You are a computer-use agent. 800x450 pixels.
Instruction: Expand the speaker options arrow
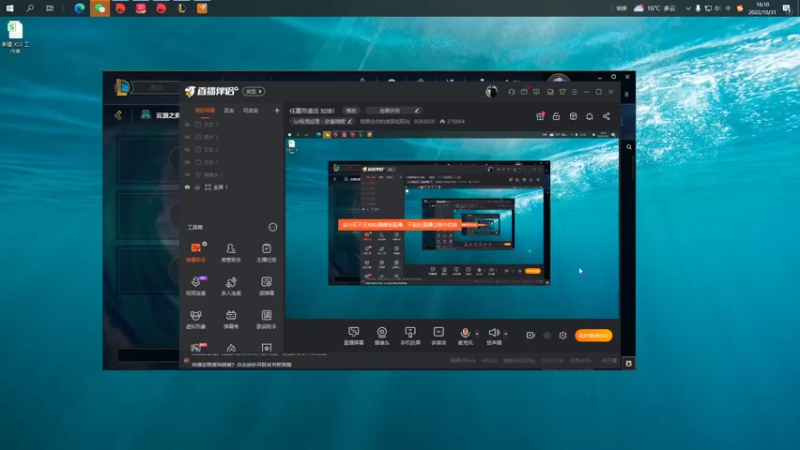(506, 334)
